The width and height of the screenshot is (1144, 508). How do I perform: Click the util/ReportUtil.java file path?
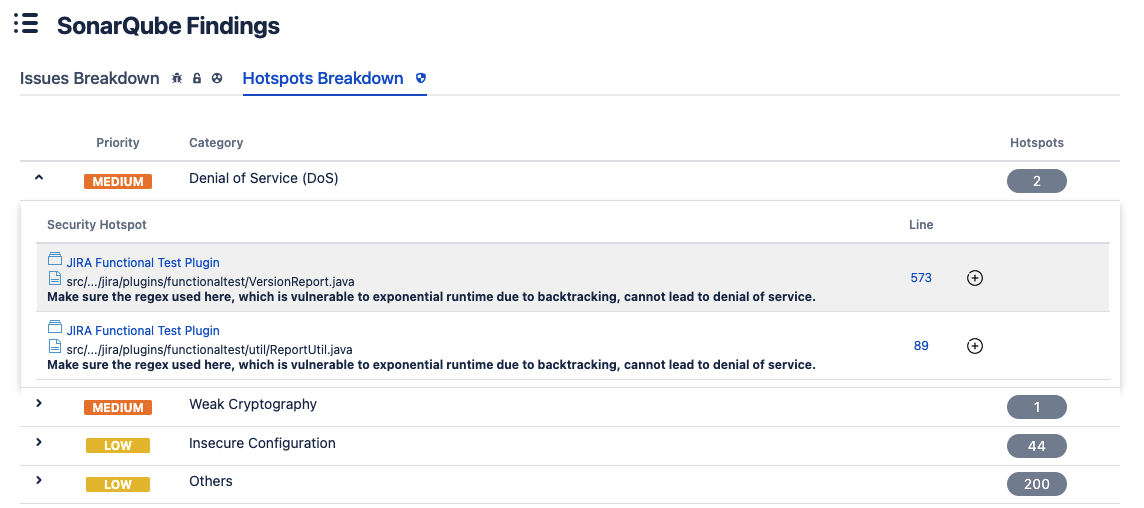pos(209,350)
